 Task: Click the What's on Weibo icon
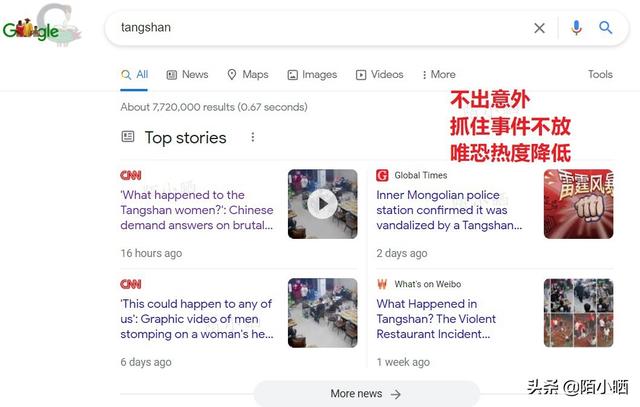tap(382, 284)
